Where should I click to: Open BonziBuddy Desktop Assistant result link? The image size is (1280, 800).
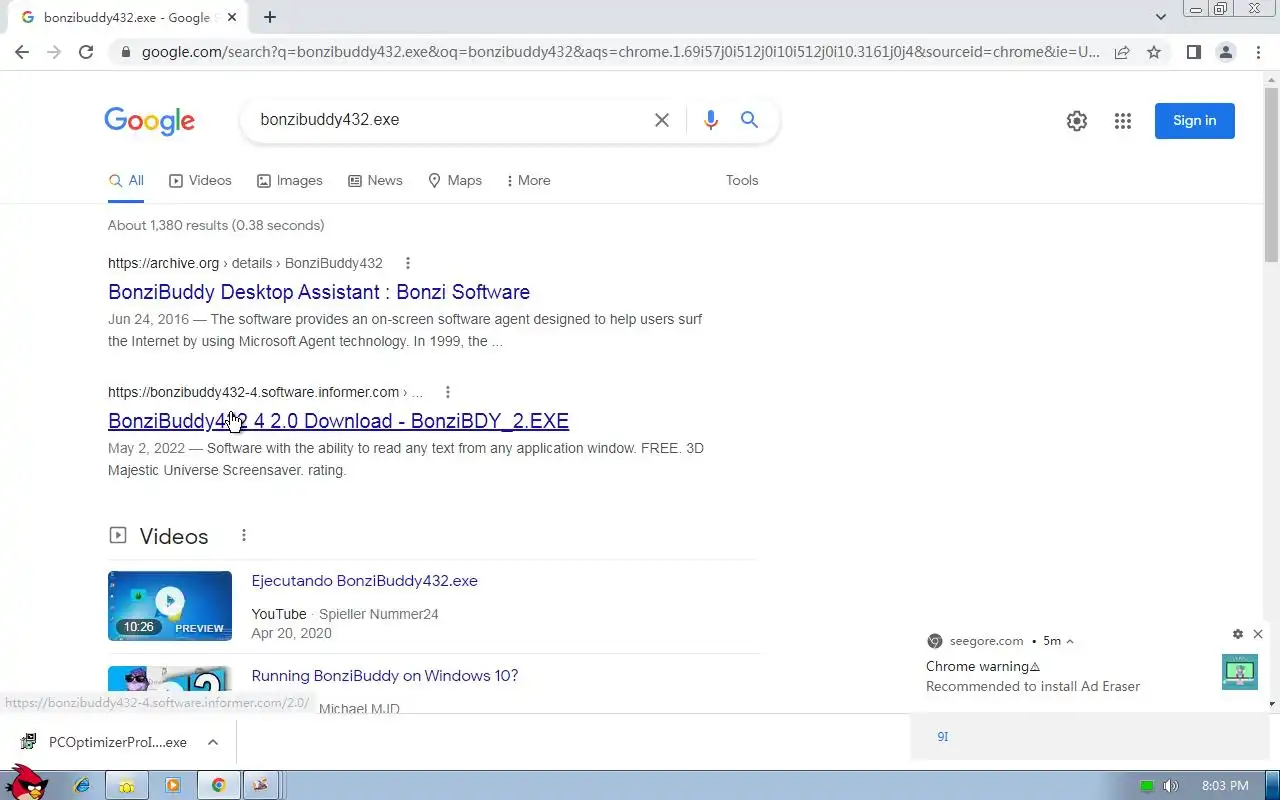[319, 292]
